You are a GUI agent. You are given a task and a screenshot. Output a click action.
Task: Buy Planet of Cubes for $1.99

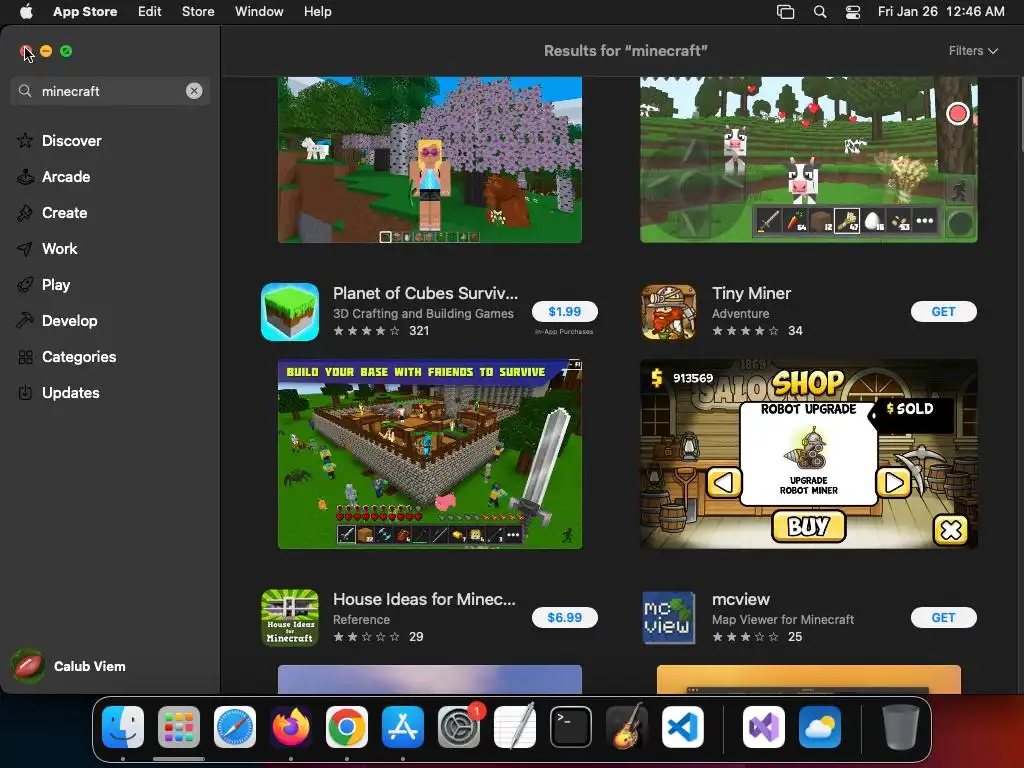(565, 312)
